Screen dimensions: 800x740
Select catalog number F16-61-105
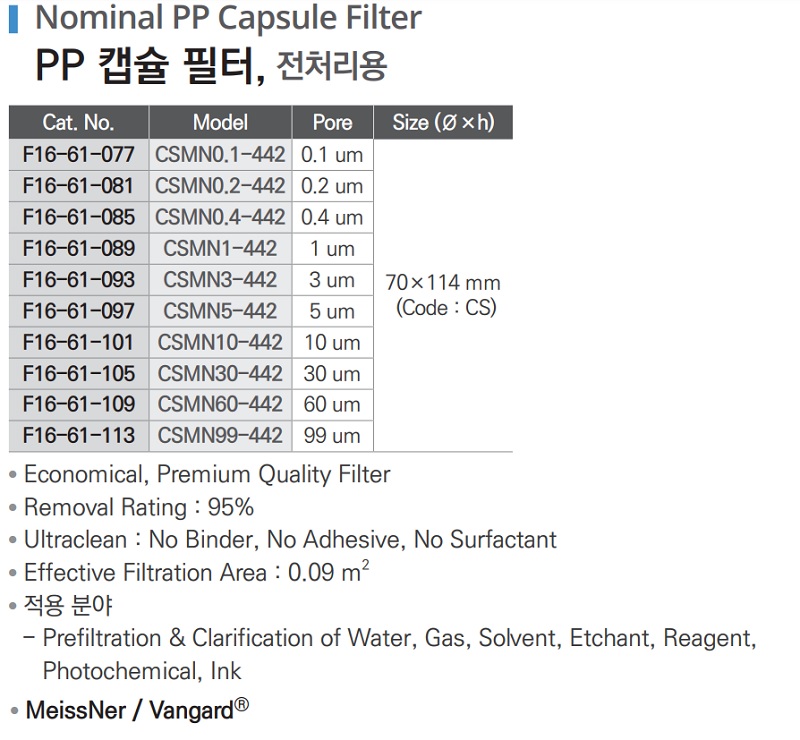(x=78, y=373)
